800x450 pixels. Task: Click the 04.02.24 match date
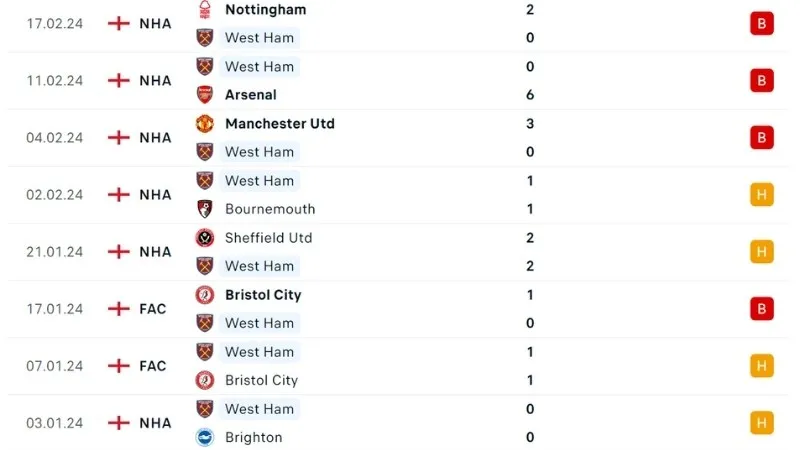[54, 138]
